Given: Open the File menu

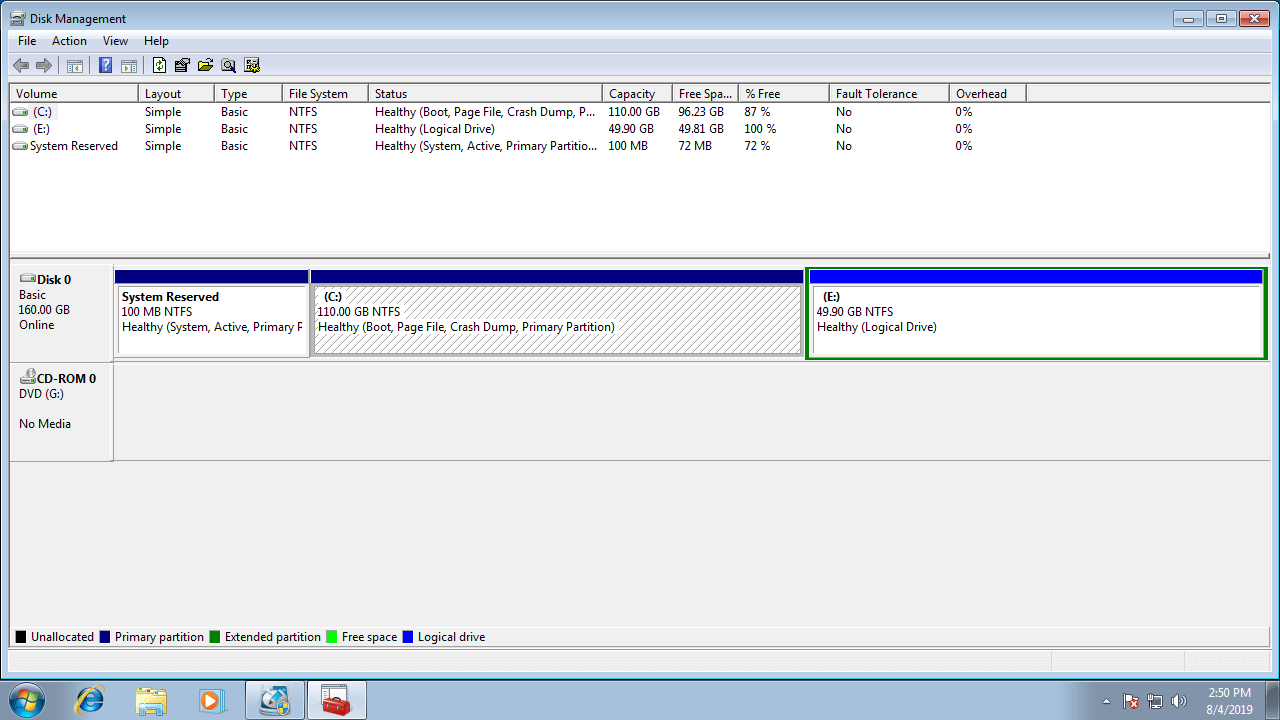Looking at the screenshot, I should [27, 41].
